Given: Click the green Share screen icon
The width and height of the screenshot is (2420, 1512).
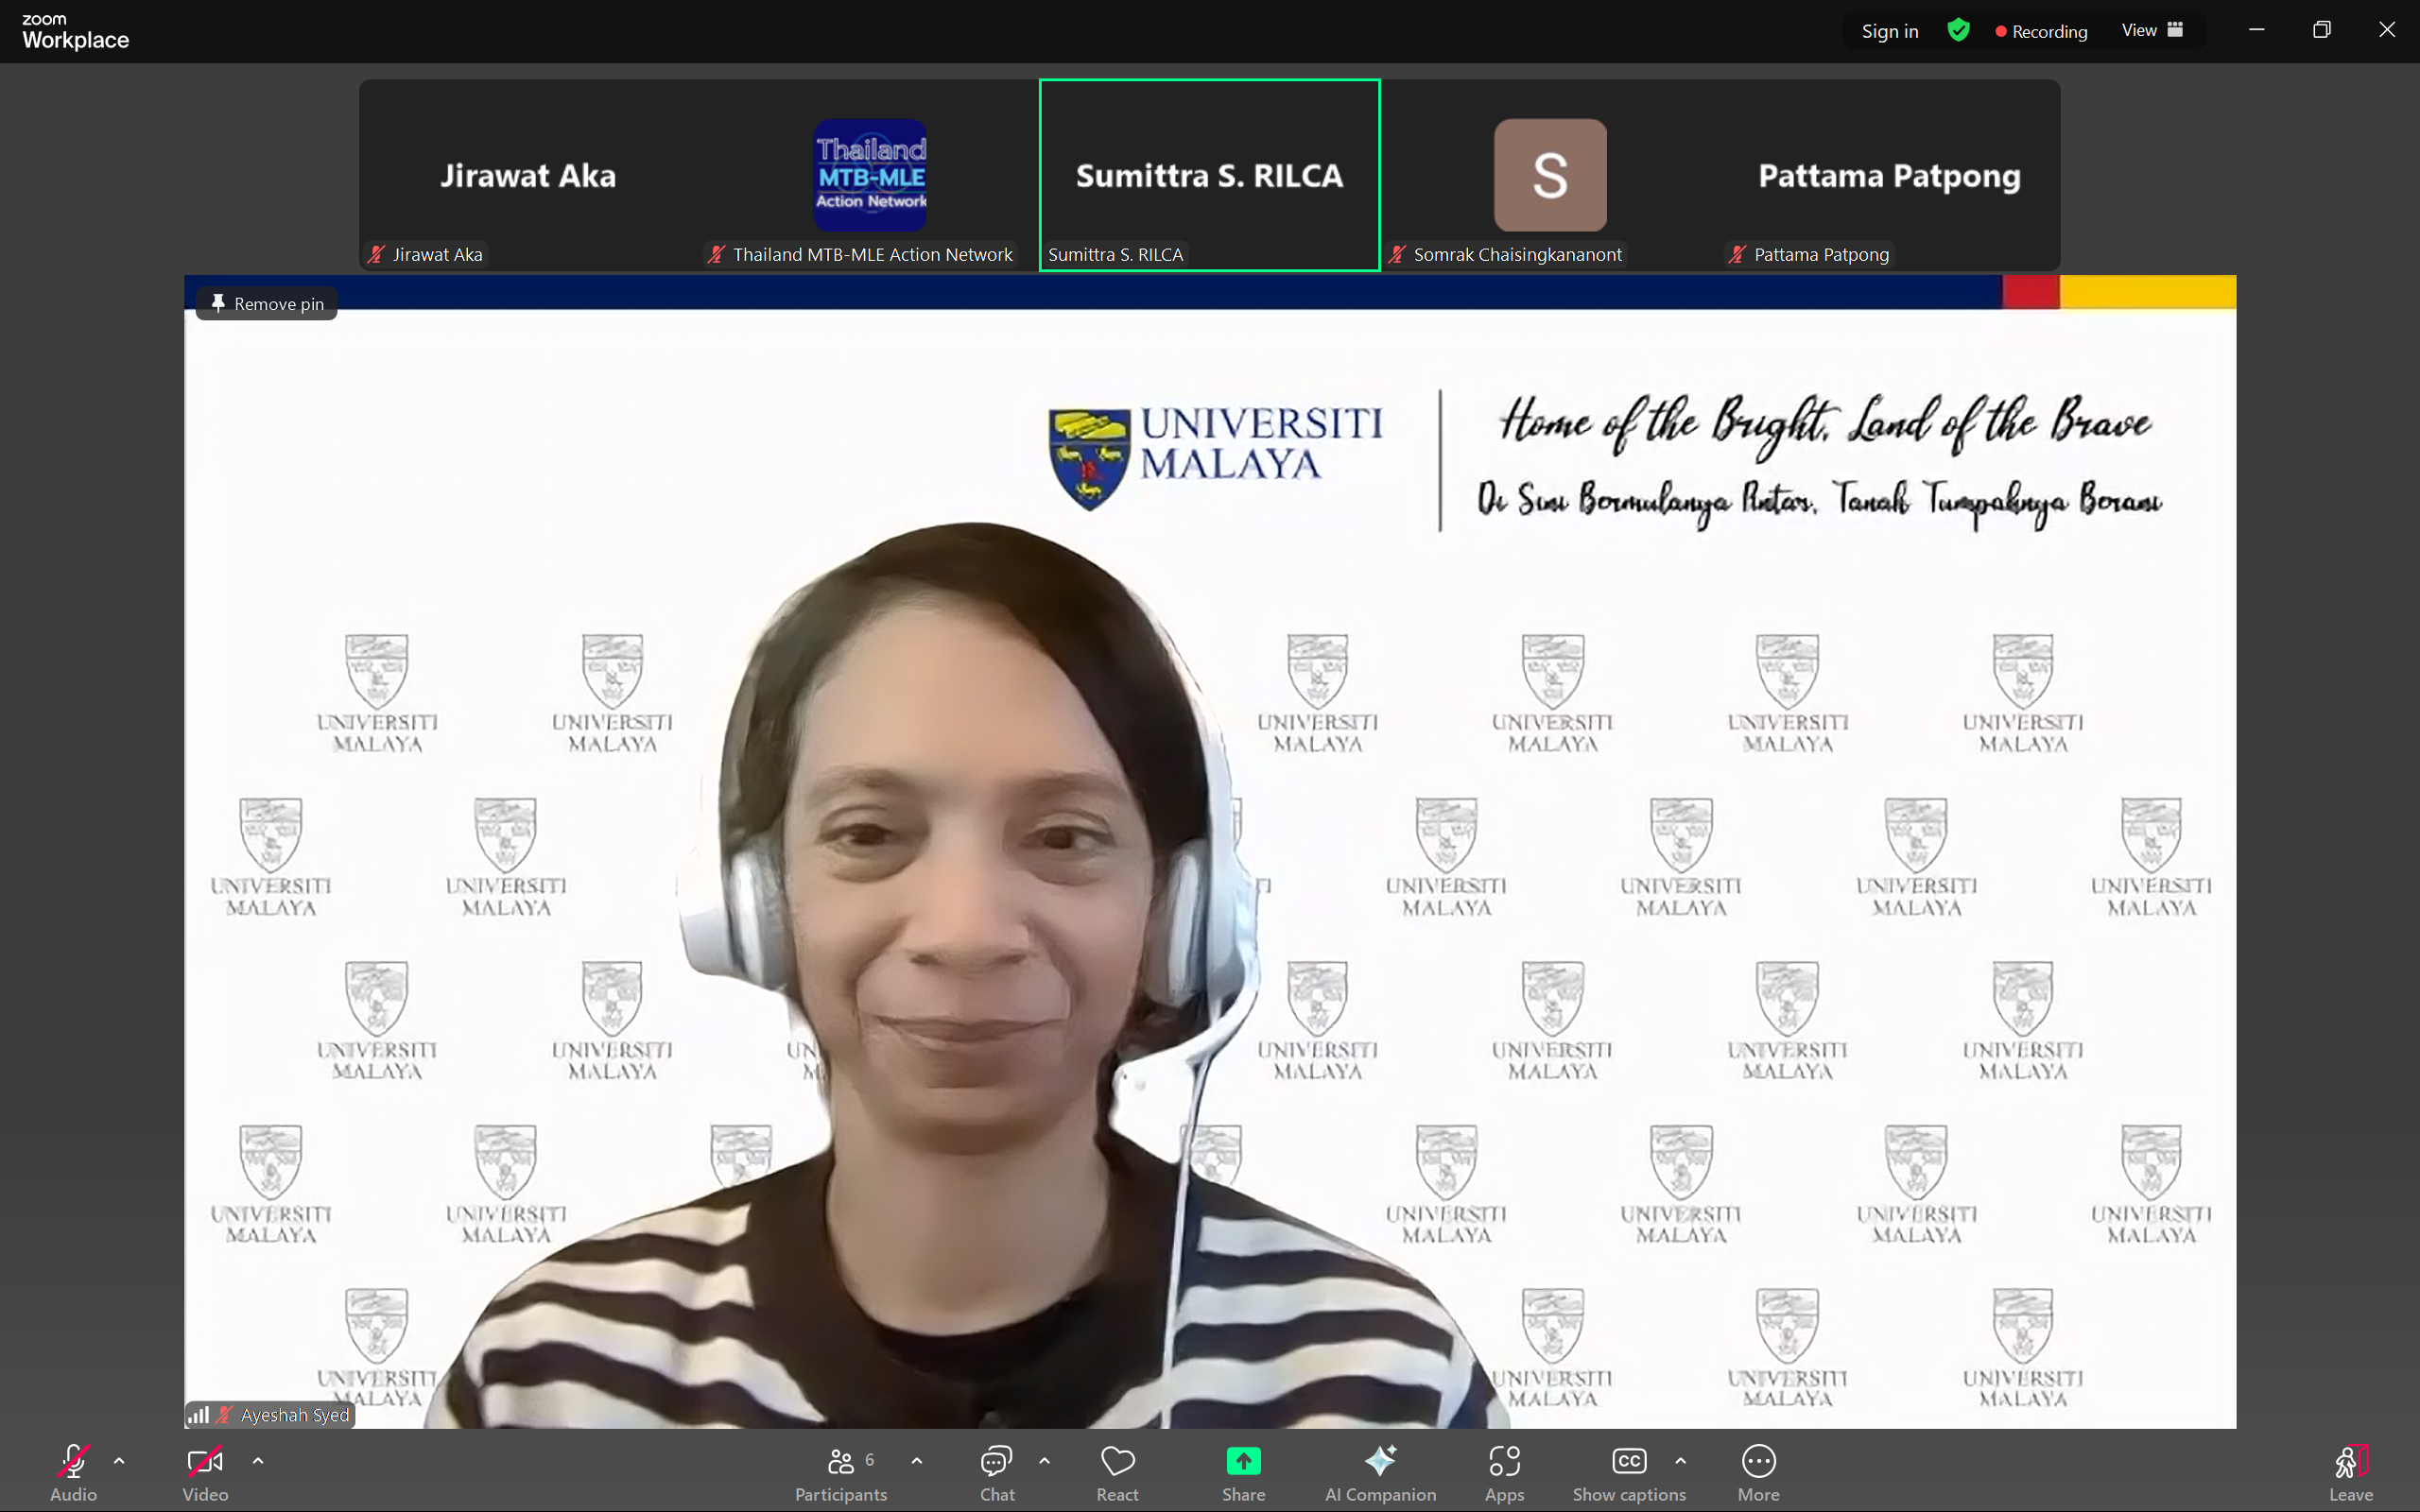Looking at the screenshot, I should click(1243, 1461).
